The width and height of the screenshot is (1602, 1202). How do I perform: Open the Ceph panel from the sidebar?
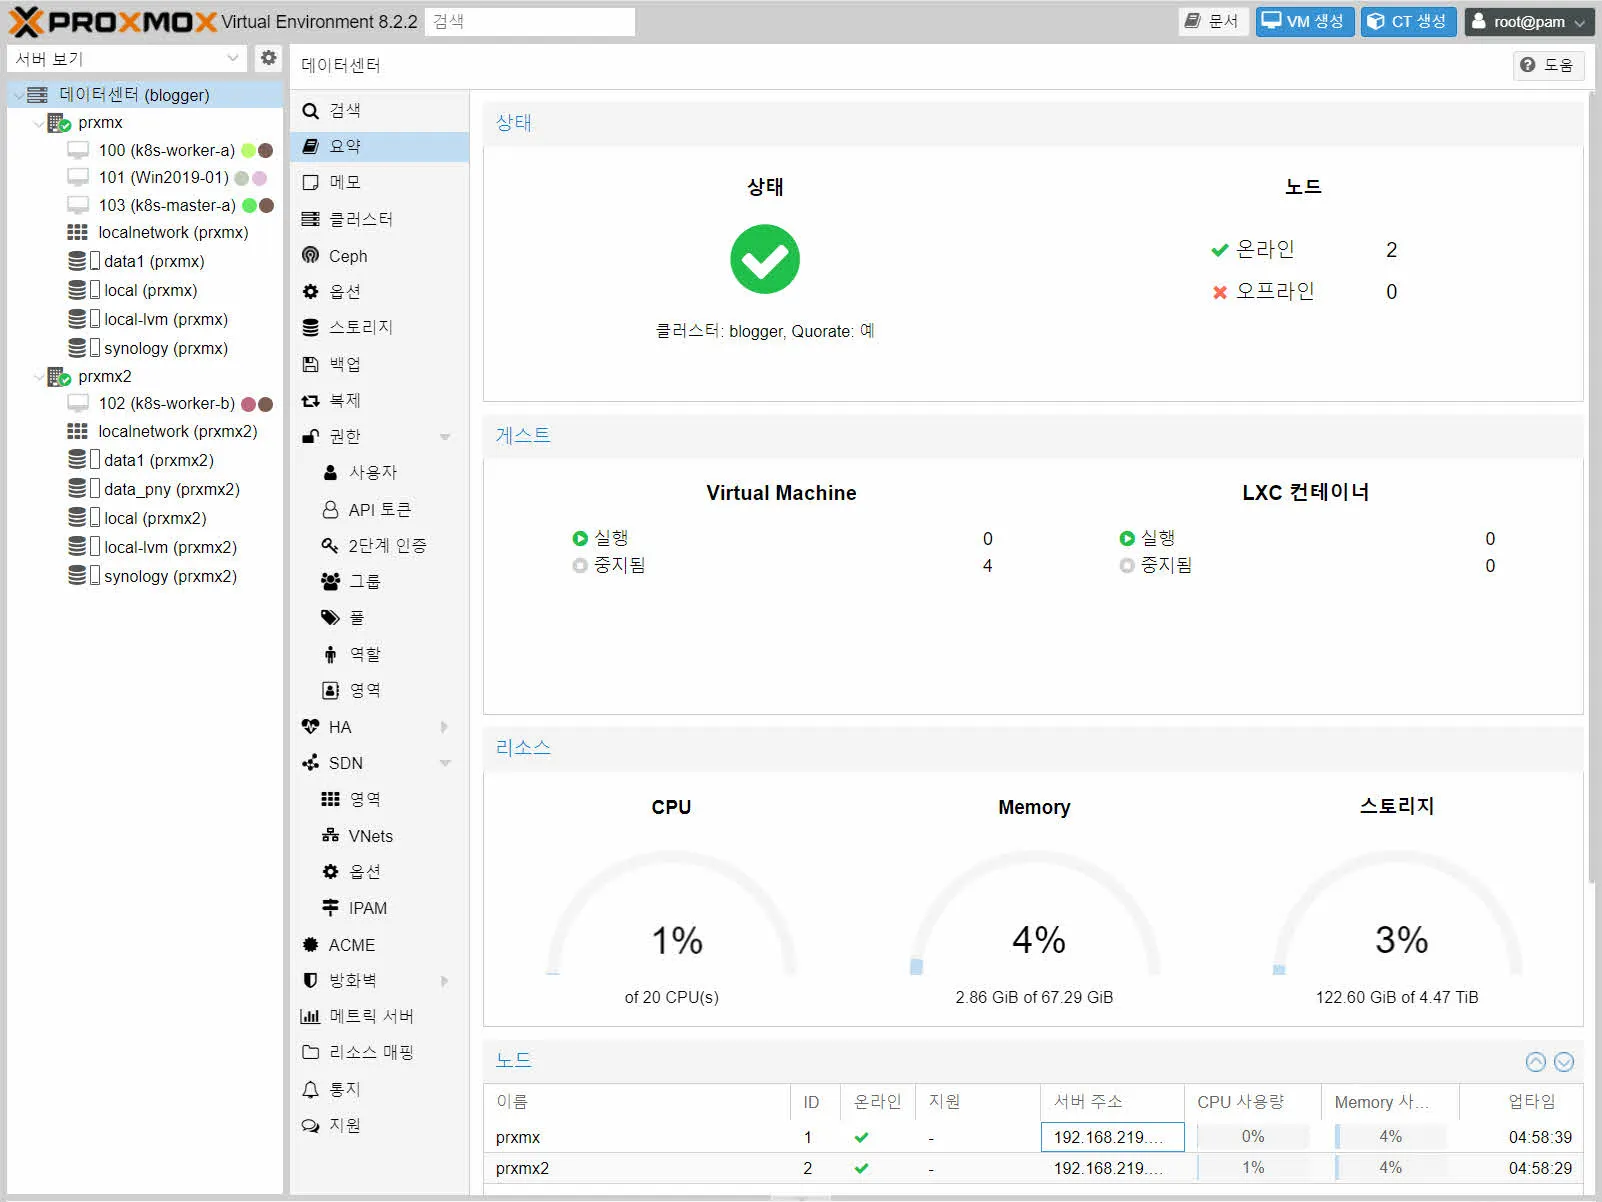[347, 256]
